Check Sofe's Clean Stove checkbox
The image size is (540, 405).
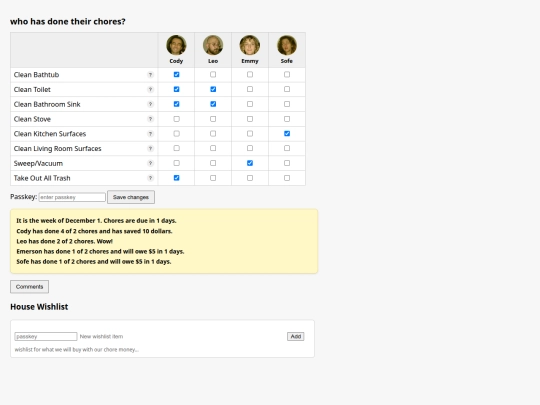coord(287,119)
